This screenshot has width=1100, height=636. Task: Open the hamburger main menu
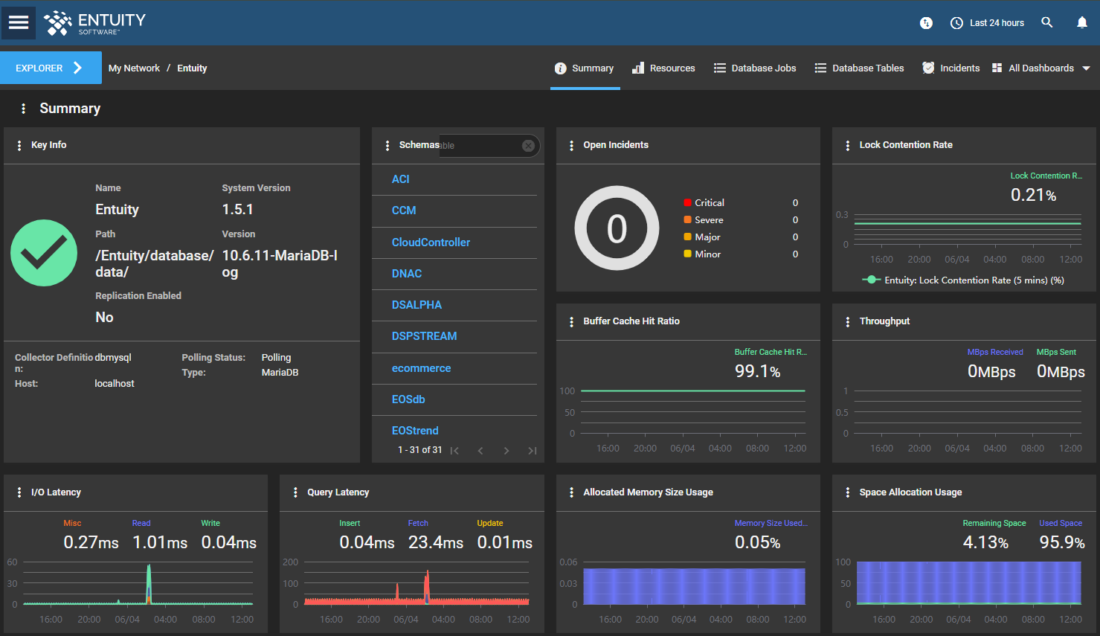(18, 22)
